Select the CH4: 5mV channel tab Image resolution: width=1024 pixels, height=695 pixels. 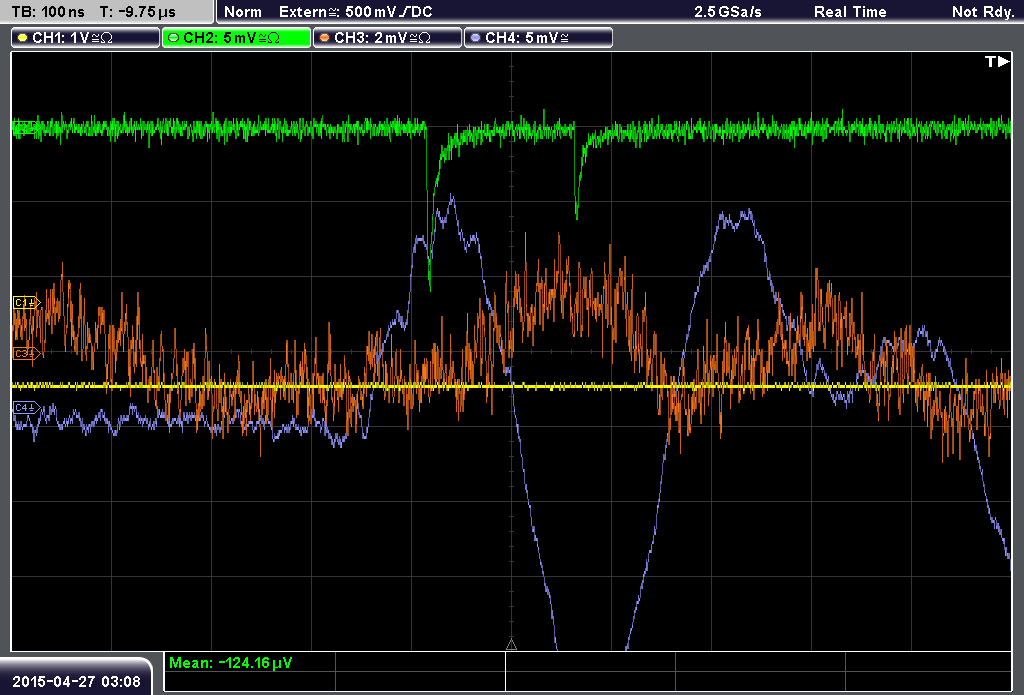538,38
